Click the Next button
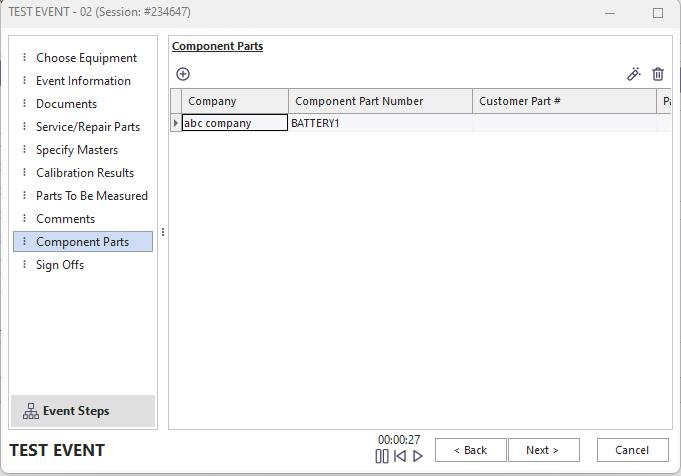681x476 pixels. [x=542, y=450]
